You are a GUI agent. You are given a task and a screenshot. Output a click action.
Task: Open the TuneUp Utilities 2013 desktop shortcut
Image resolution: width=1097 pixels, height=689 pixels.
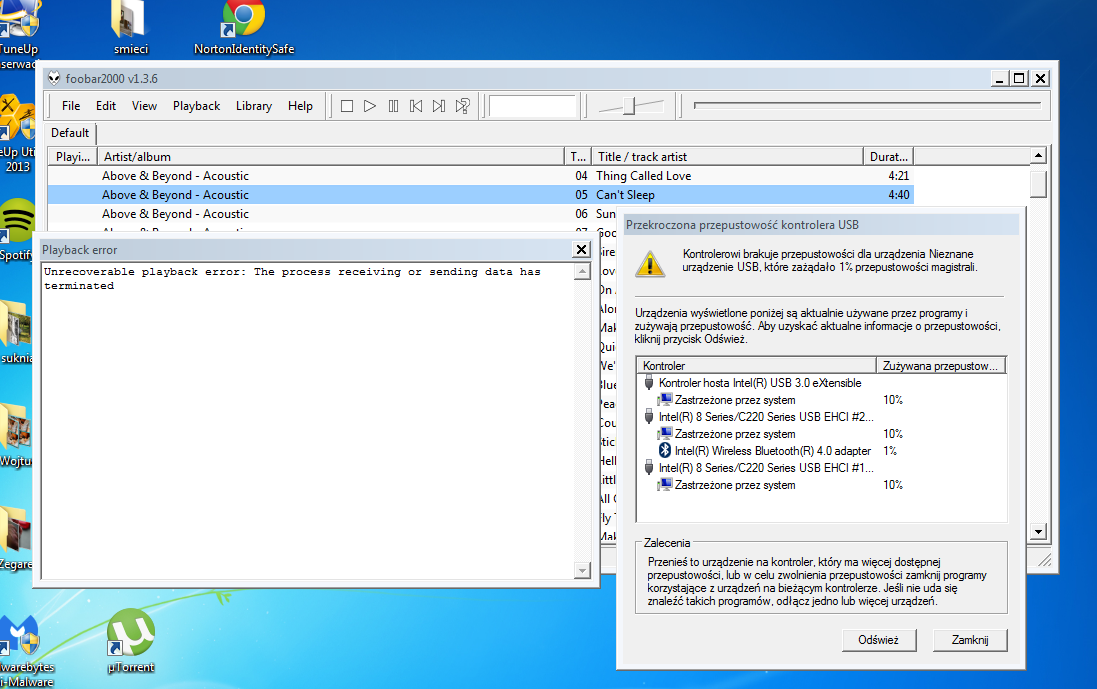[x=17, y=134]
